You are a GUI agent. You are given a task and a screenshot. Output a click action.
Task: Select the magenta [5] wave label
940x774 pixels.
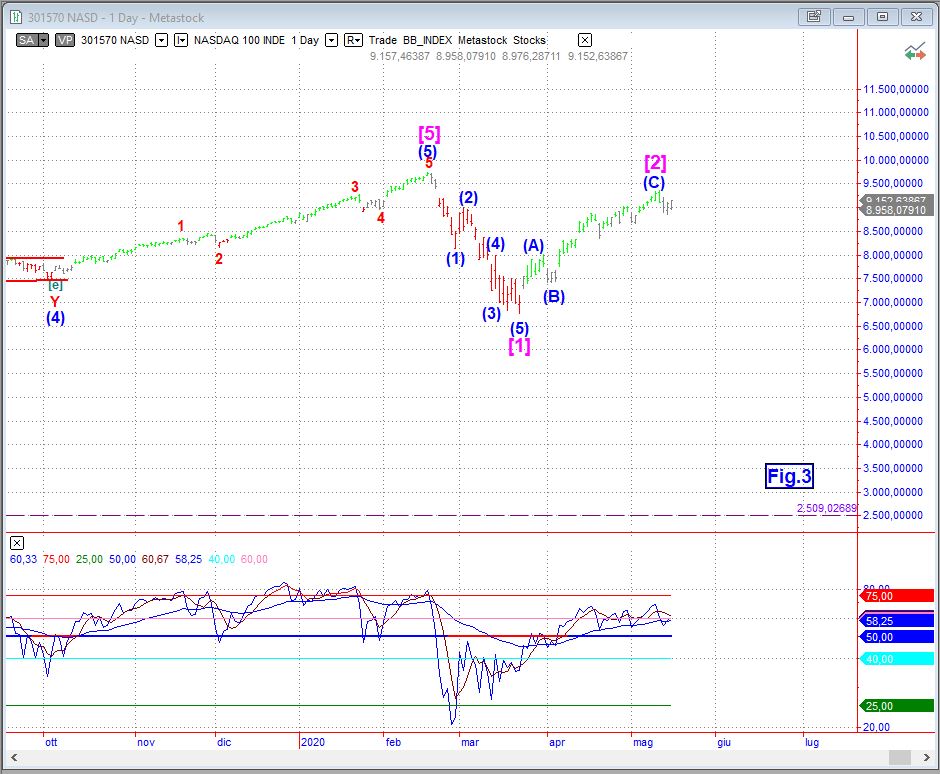429,133
